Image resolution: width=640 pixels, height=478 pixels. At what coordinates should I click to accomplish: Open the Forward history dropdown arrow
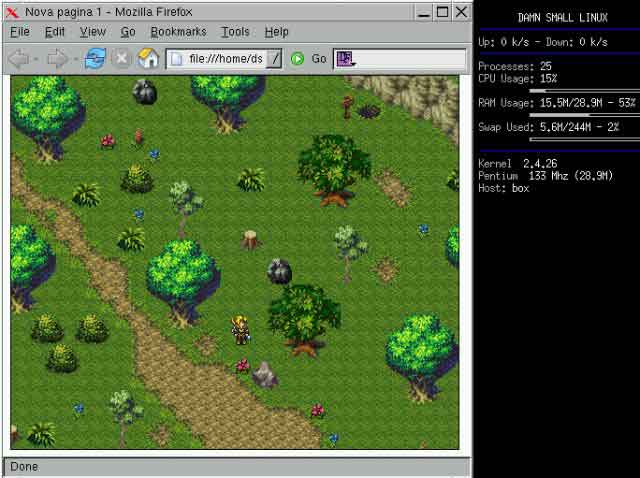pyautogui.click(x=76, y=60)
